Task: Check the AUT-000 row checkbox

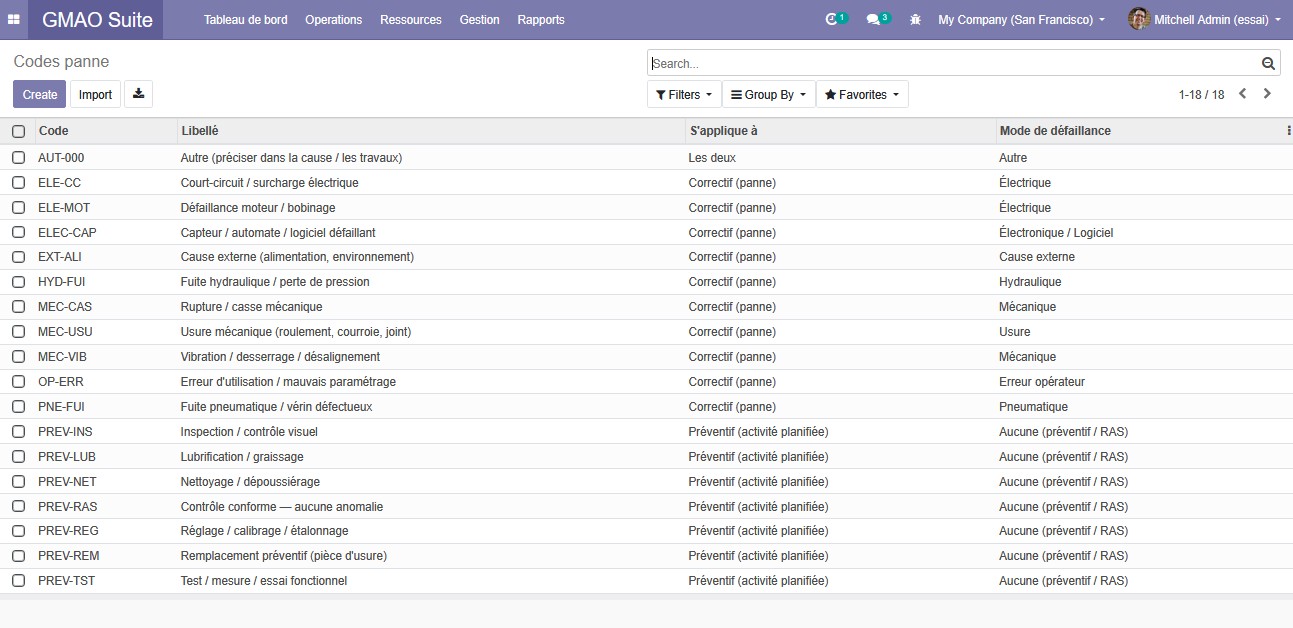Action: (18, 158)
